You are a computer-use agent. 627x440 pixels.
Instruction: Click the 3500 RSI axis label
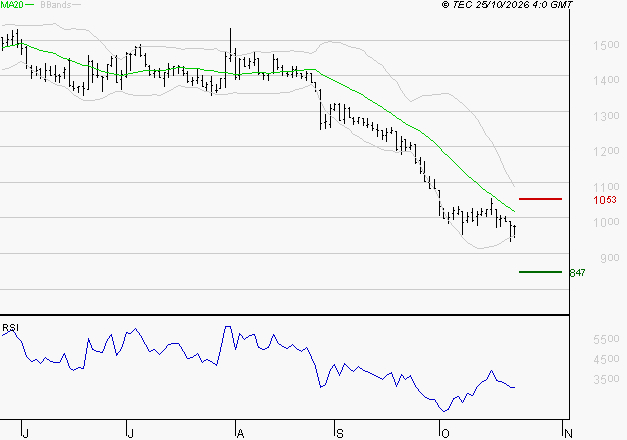click(x=607, y=379)
